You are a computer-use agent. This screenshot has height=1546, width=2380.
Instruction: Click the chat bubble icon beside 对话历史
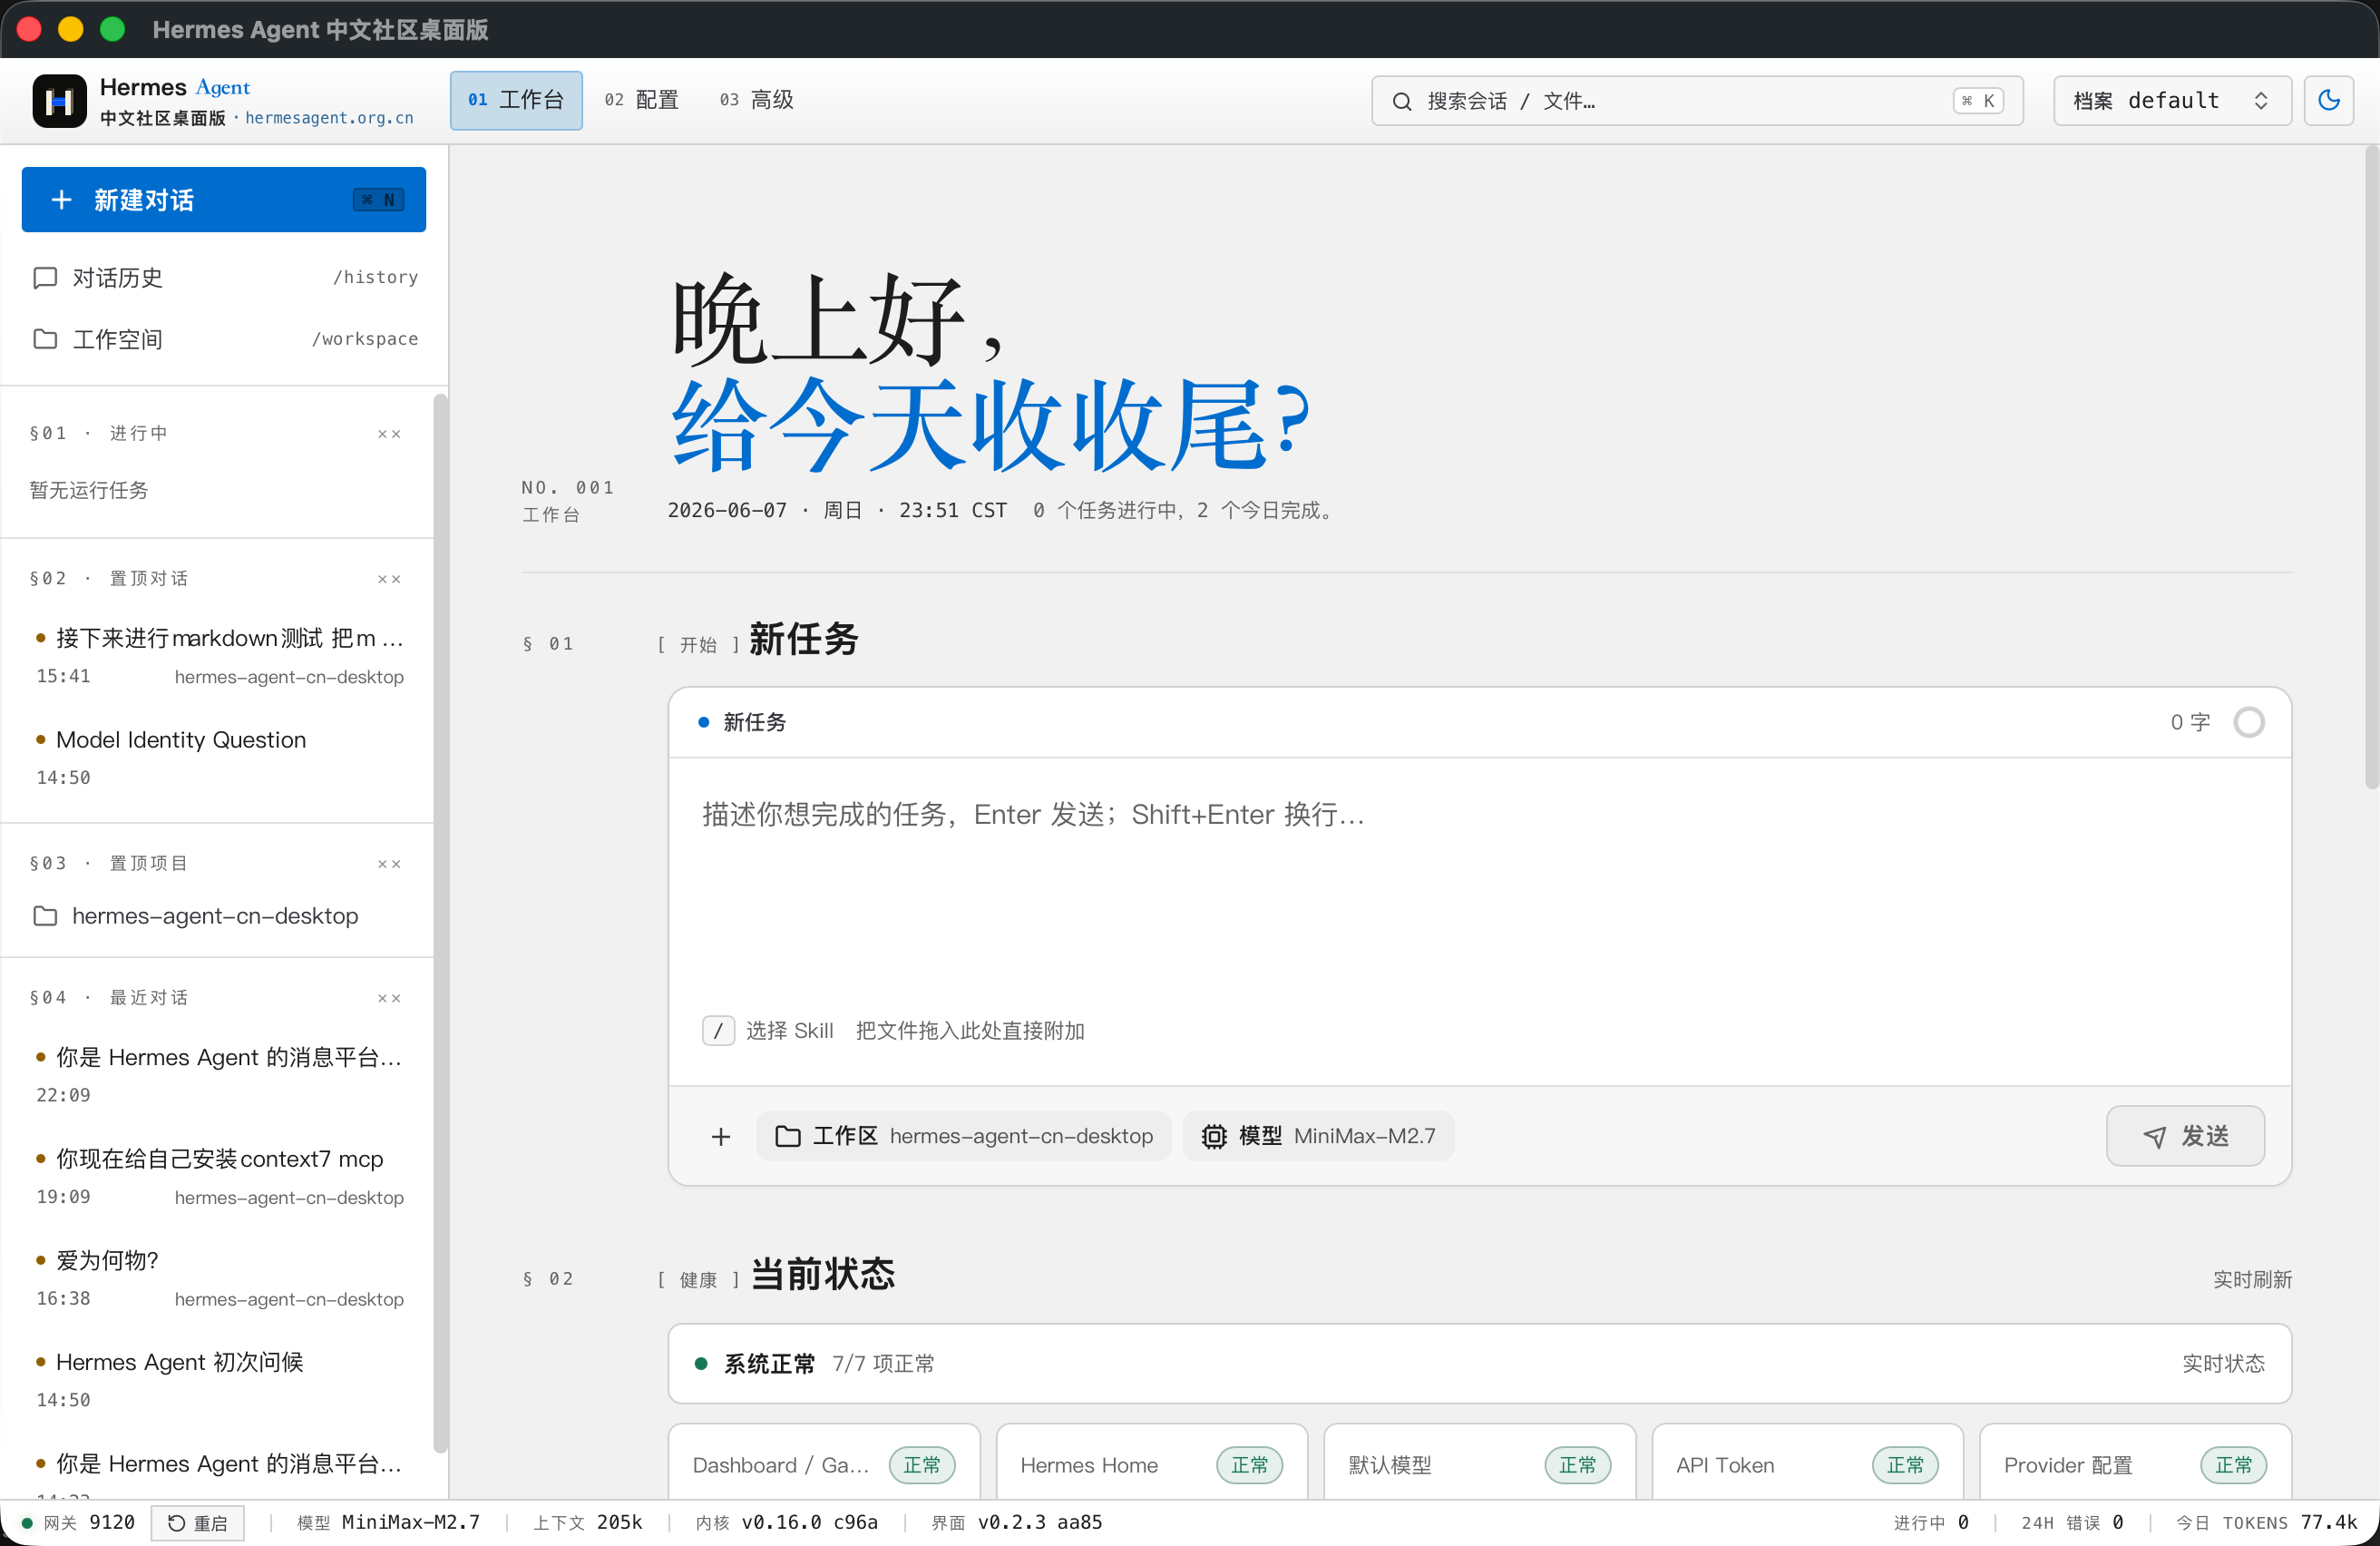click(45, 277)
